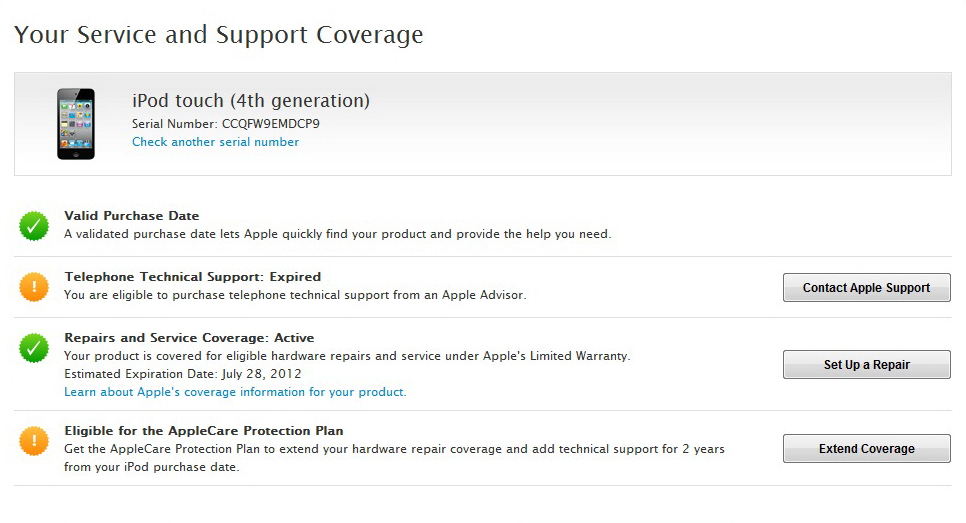The height and width of the screenshot is (523, 966).
Task: Click the orange warning icon beside Telephone Technical Support
Action: coord(34,287)
